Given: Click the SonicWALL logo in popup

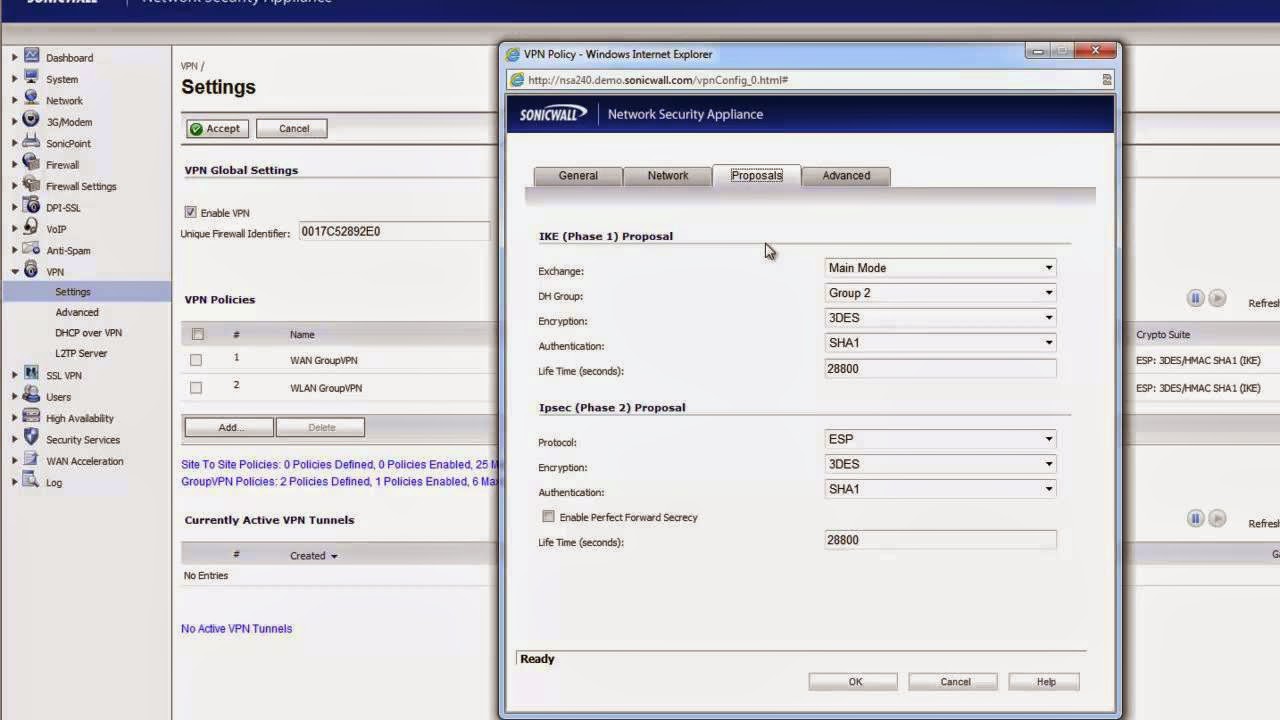Looking at the screenshot, I should 553,114.
